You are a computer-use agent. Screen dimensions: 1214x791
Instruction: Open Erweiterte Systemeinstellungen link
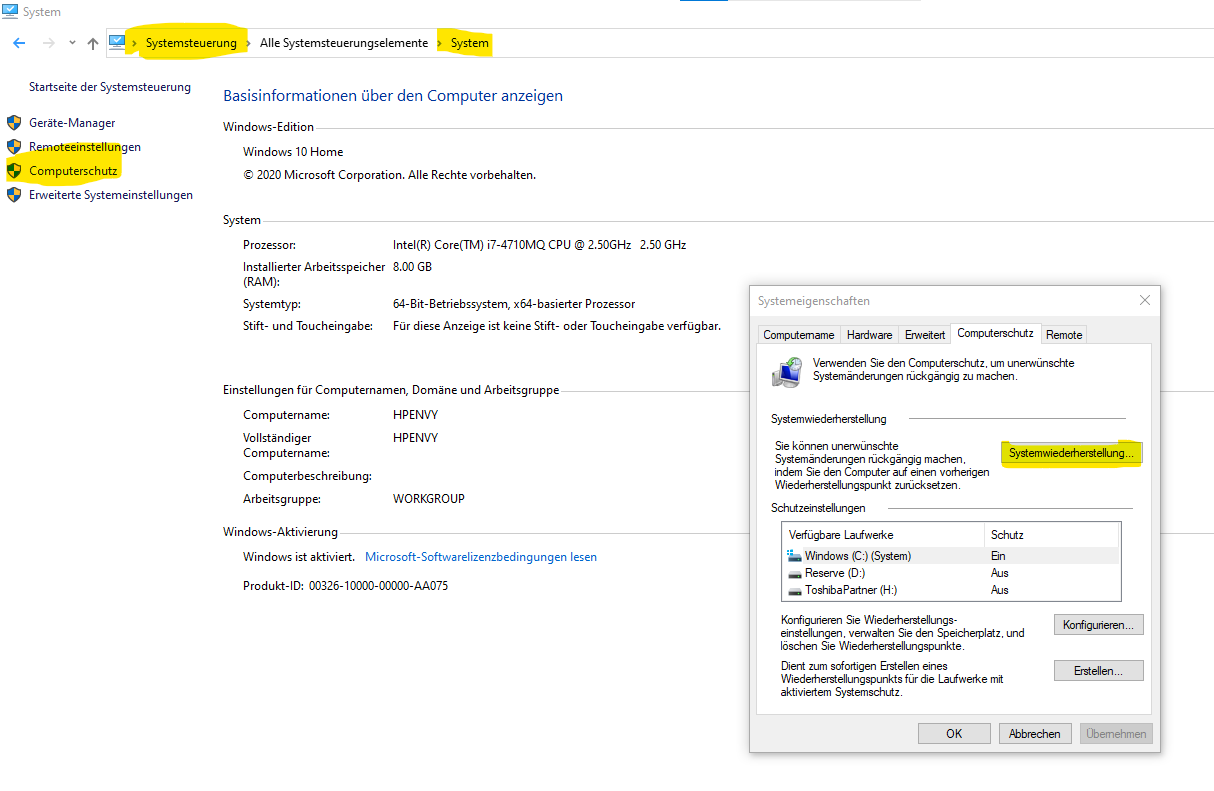(x=111, y=195)
